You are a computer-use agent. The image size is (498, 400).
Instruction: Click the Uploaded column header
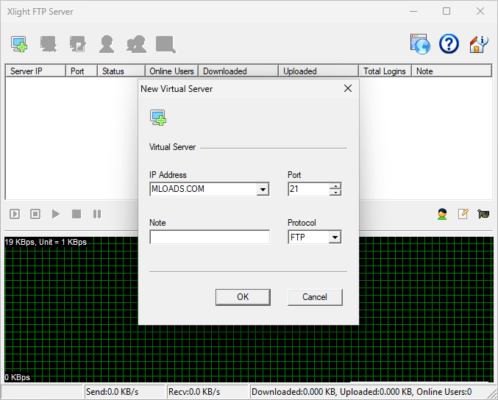tap(318, 71)
